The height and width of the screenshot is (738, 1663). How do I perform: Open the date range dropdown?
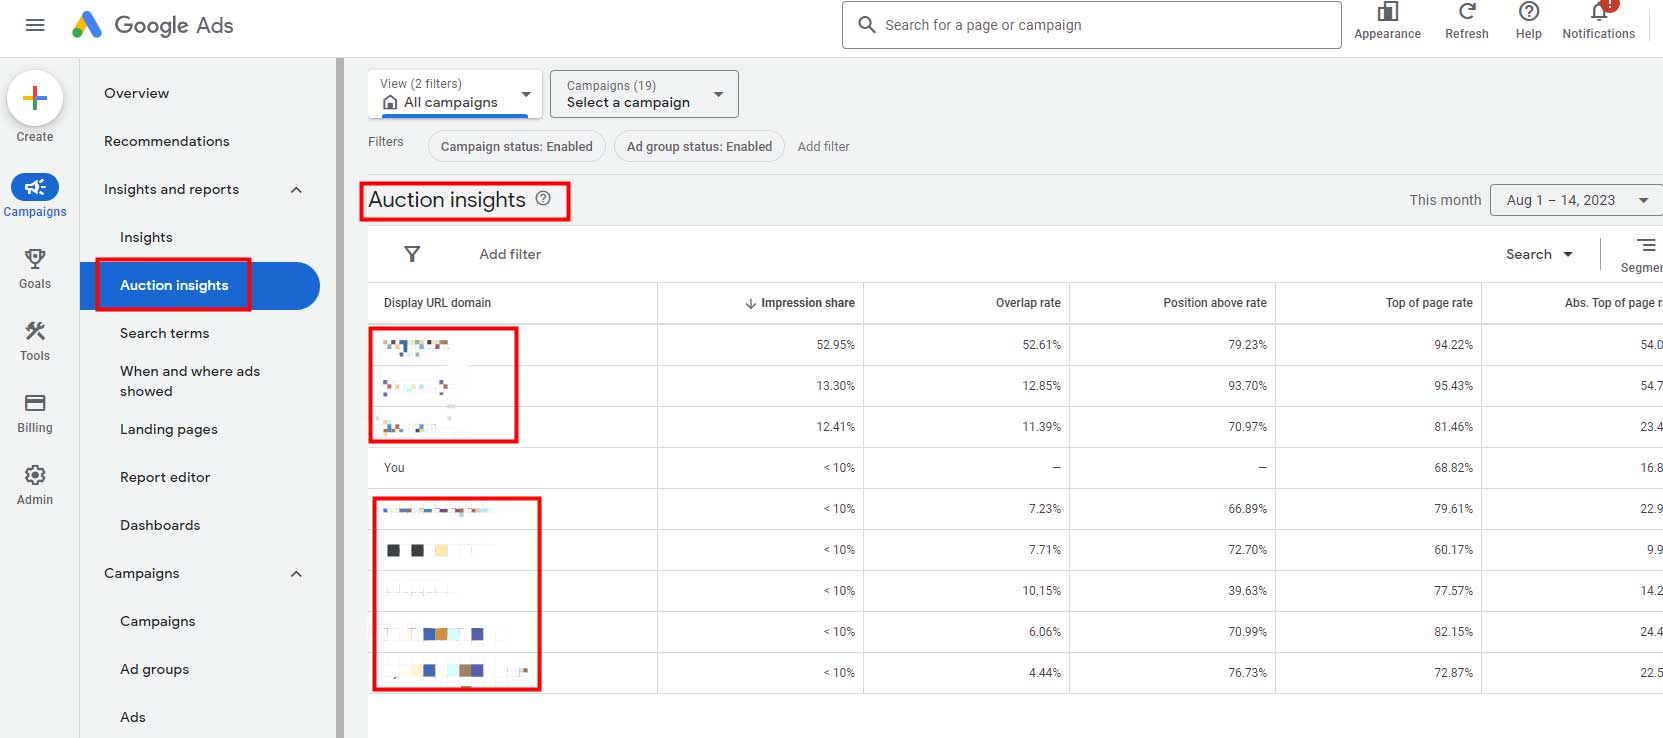[1576, 200]
